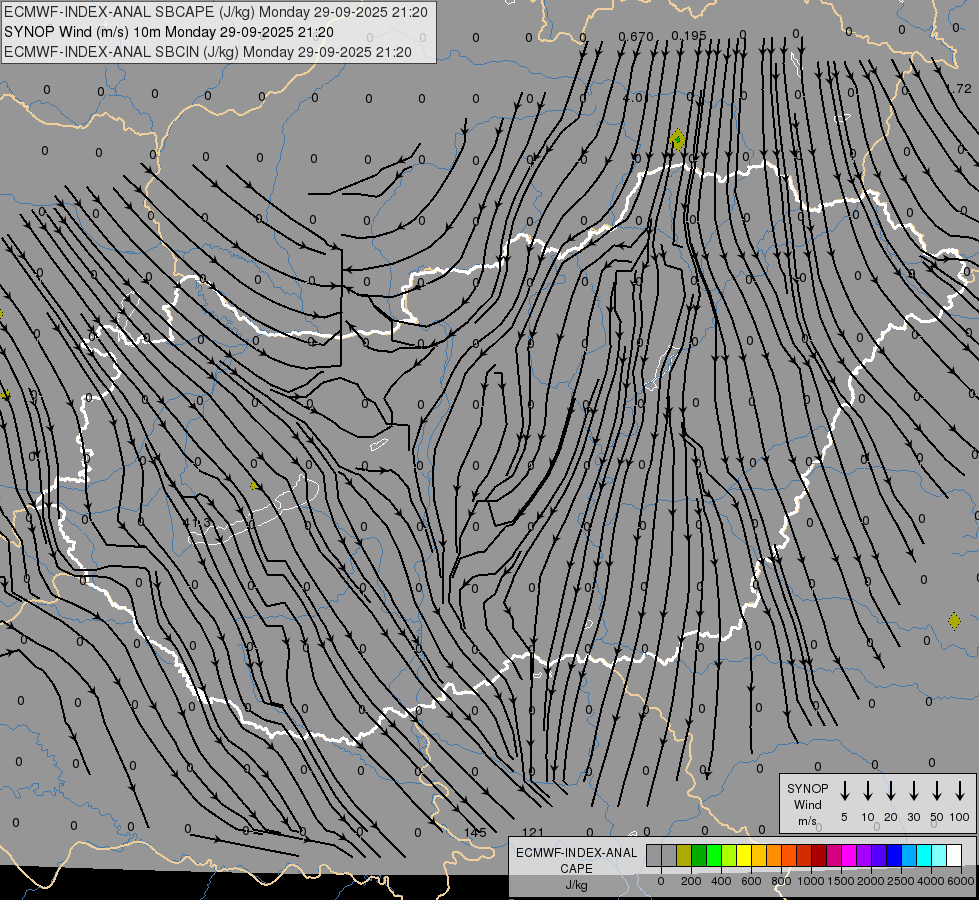Select the white 6000 J/kg swatch

pyautogui.click(x=953, y=855)
